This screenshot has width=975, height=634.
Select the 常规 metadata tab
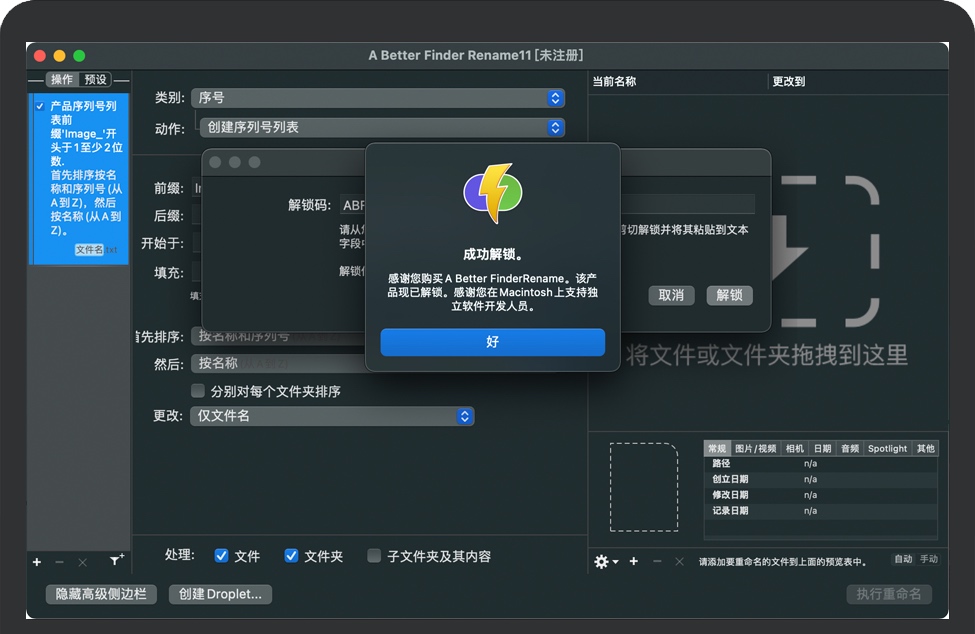tap(717, 448)
